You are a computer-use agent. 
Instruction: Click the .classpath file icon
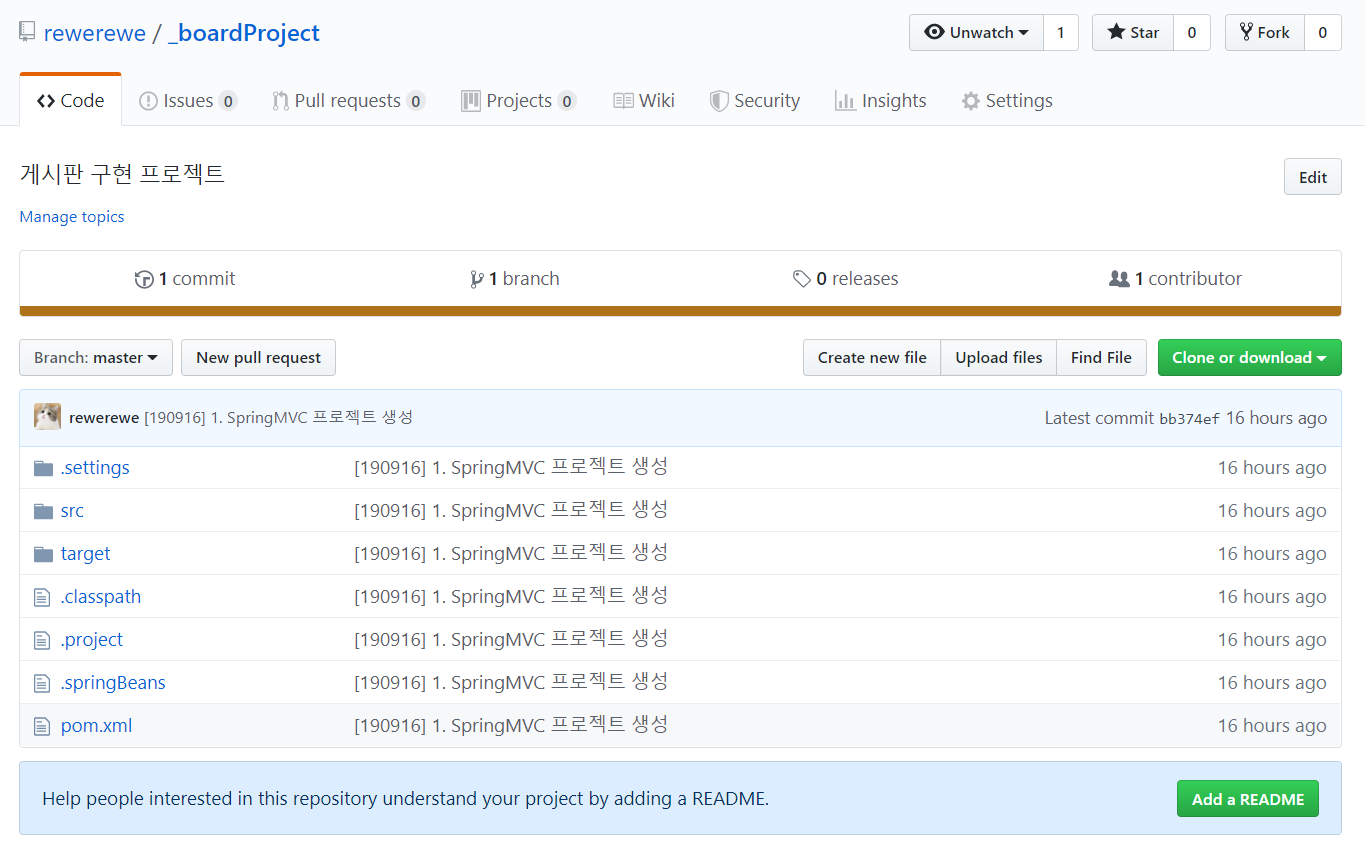[42, 597]
